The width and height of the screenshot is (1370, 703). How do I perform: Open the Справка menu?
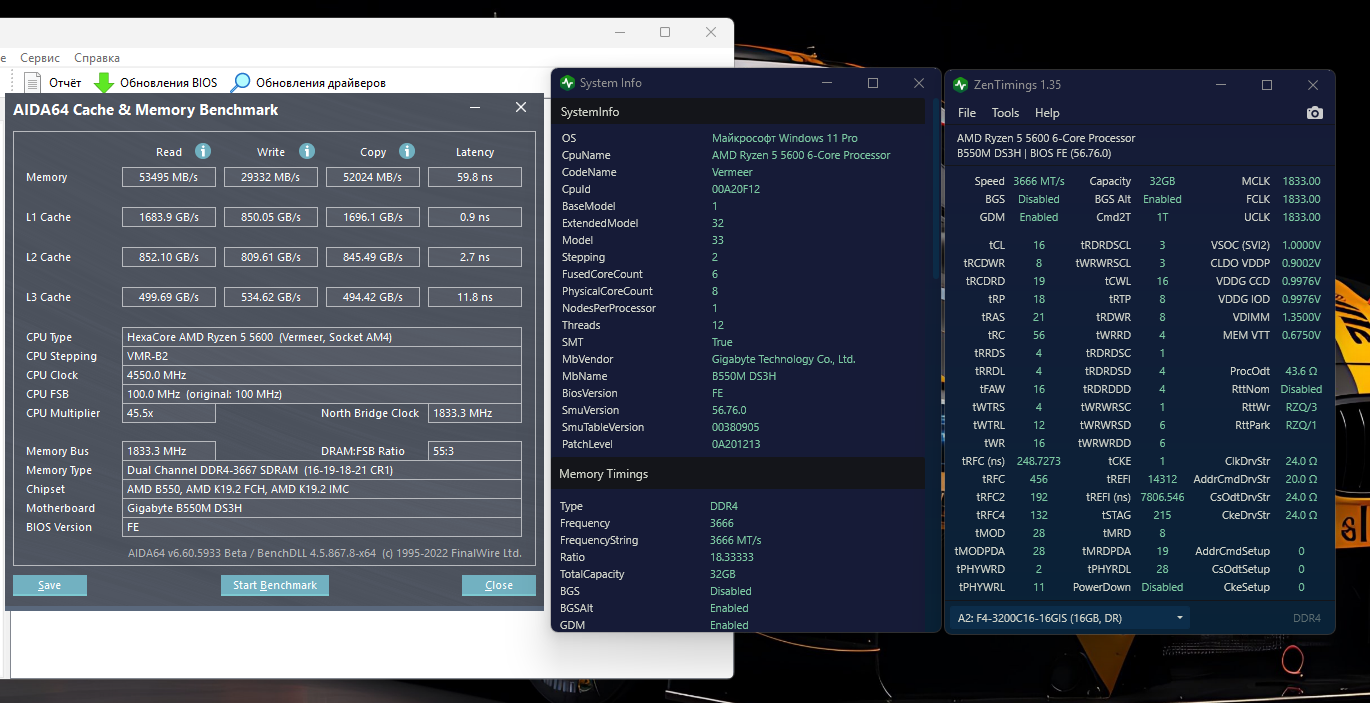click(x=97, y=58)
